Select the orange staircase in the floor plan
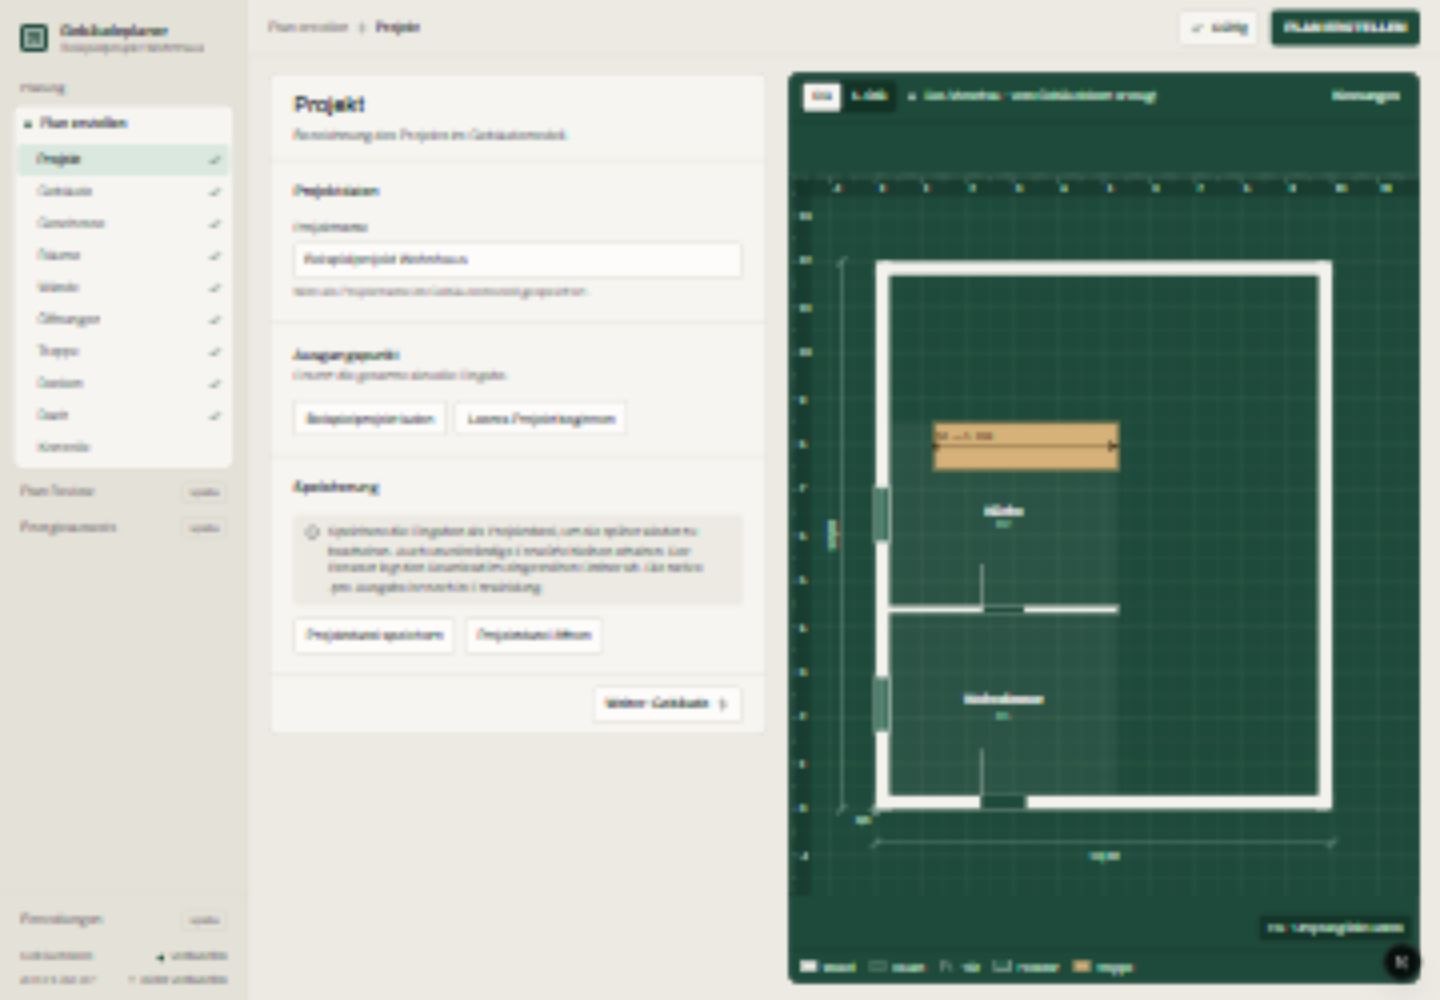The image size is (1440, 1000). pos(1026,446)
